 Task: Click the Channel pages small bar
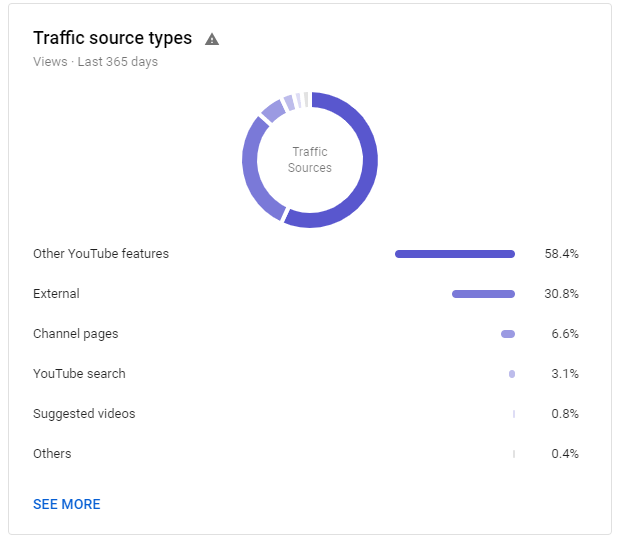click(x=508, y=334)
